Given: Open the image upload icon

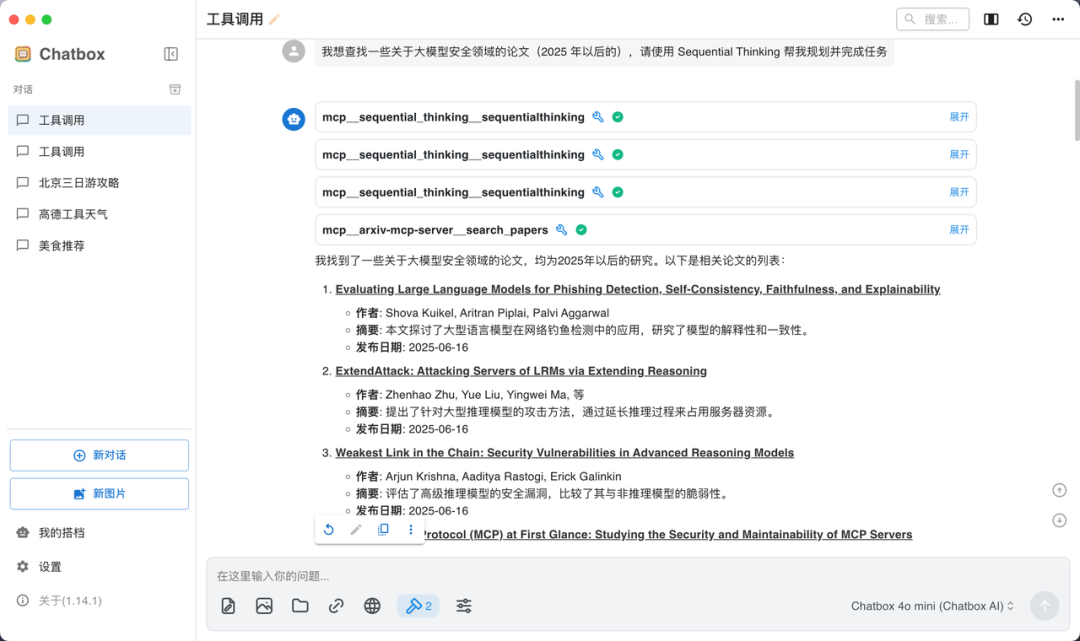Looking at the screenshot, I should click(264, 605).
